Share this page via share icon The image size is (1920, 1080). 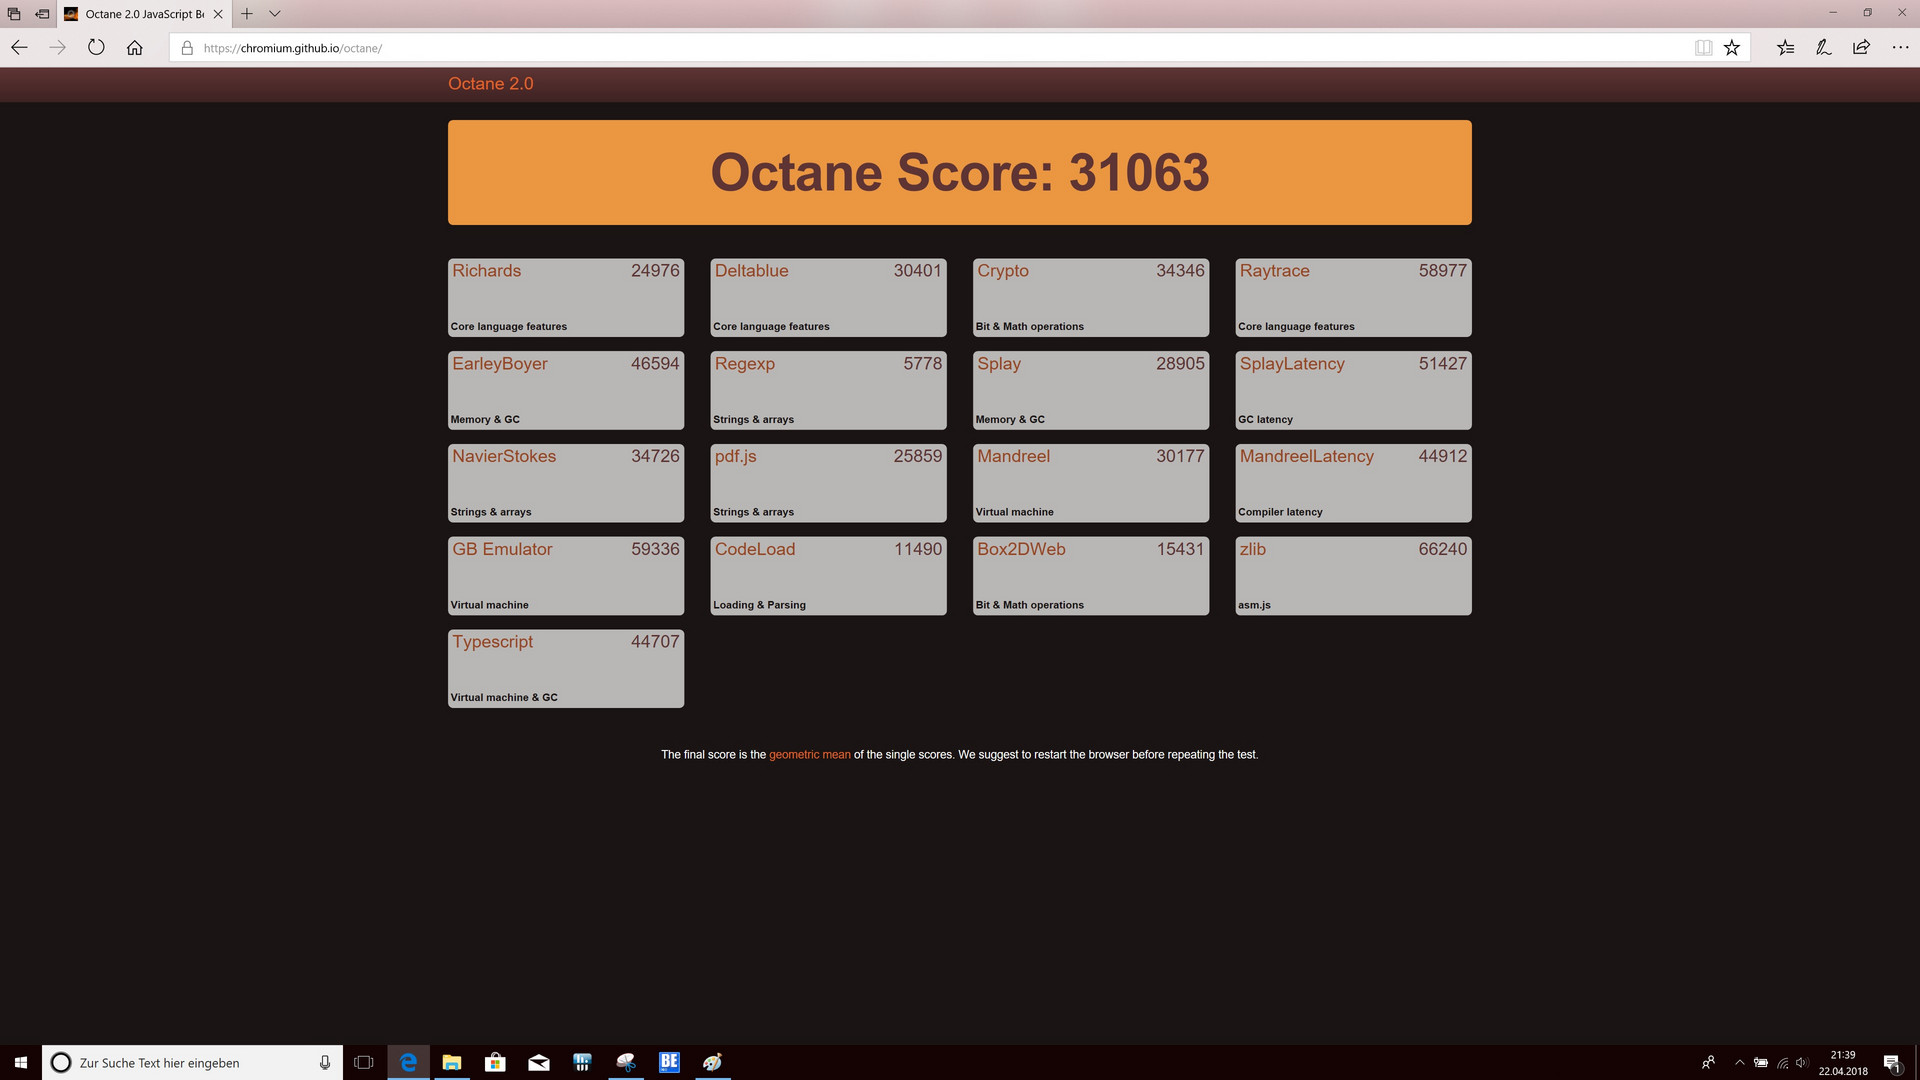1861,47
